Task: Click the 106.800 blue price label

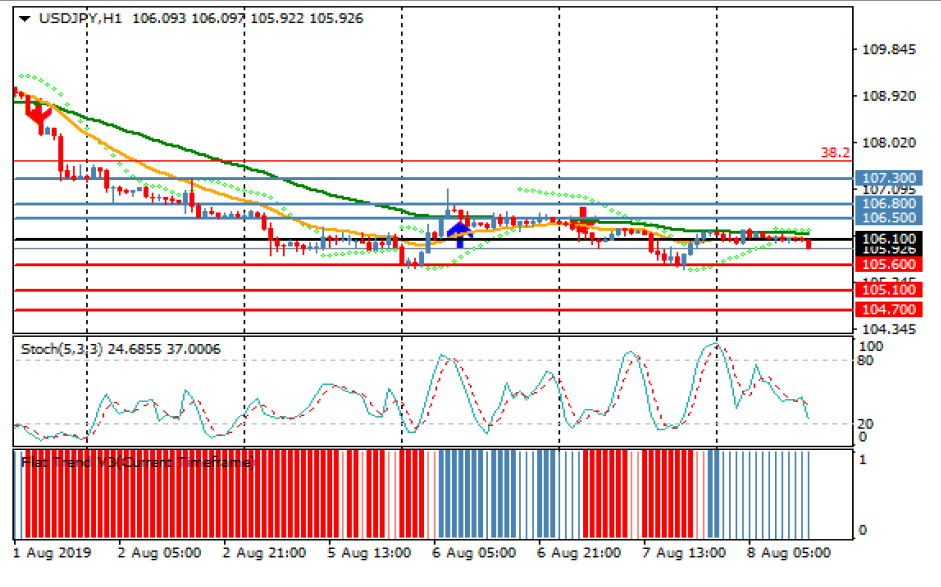Action: pos(888,203)
